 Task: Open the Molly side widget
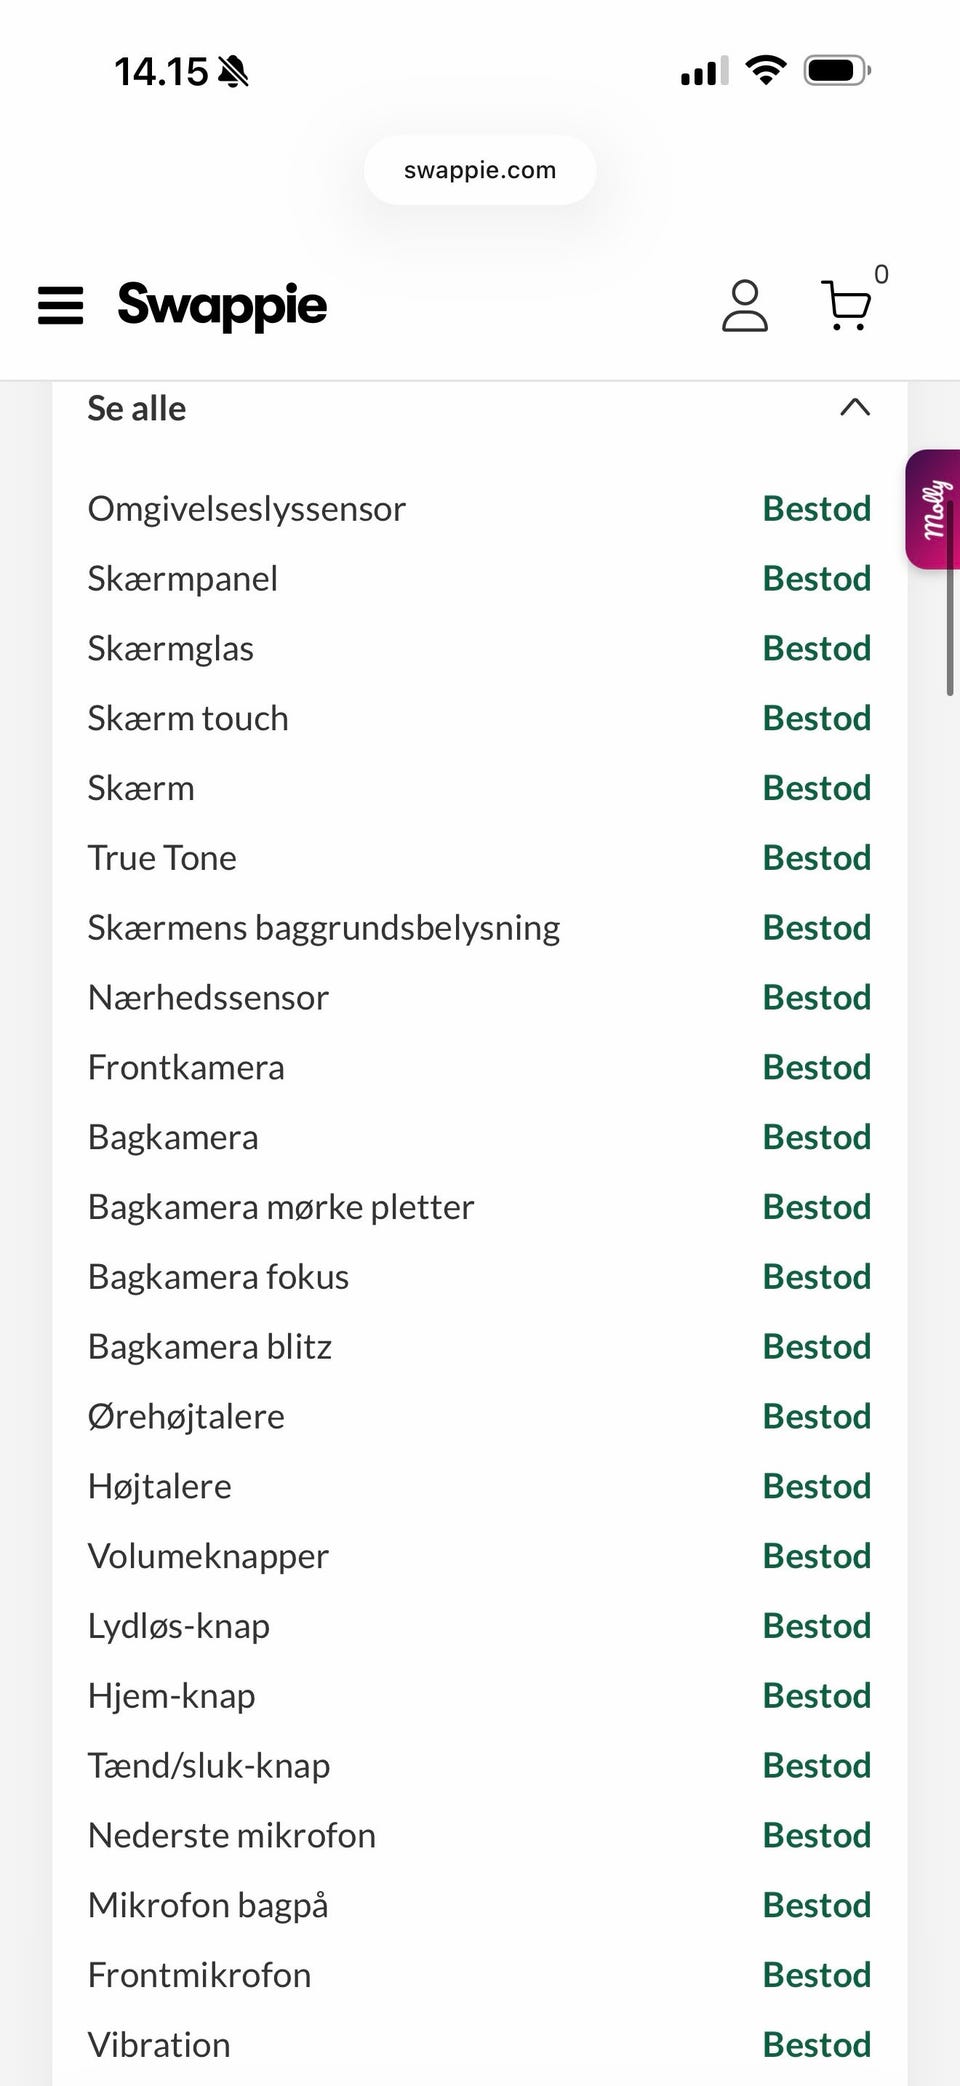click(932, 510)
